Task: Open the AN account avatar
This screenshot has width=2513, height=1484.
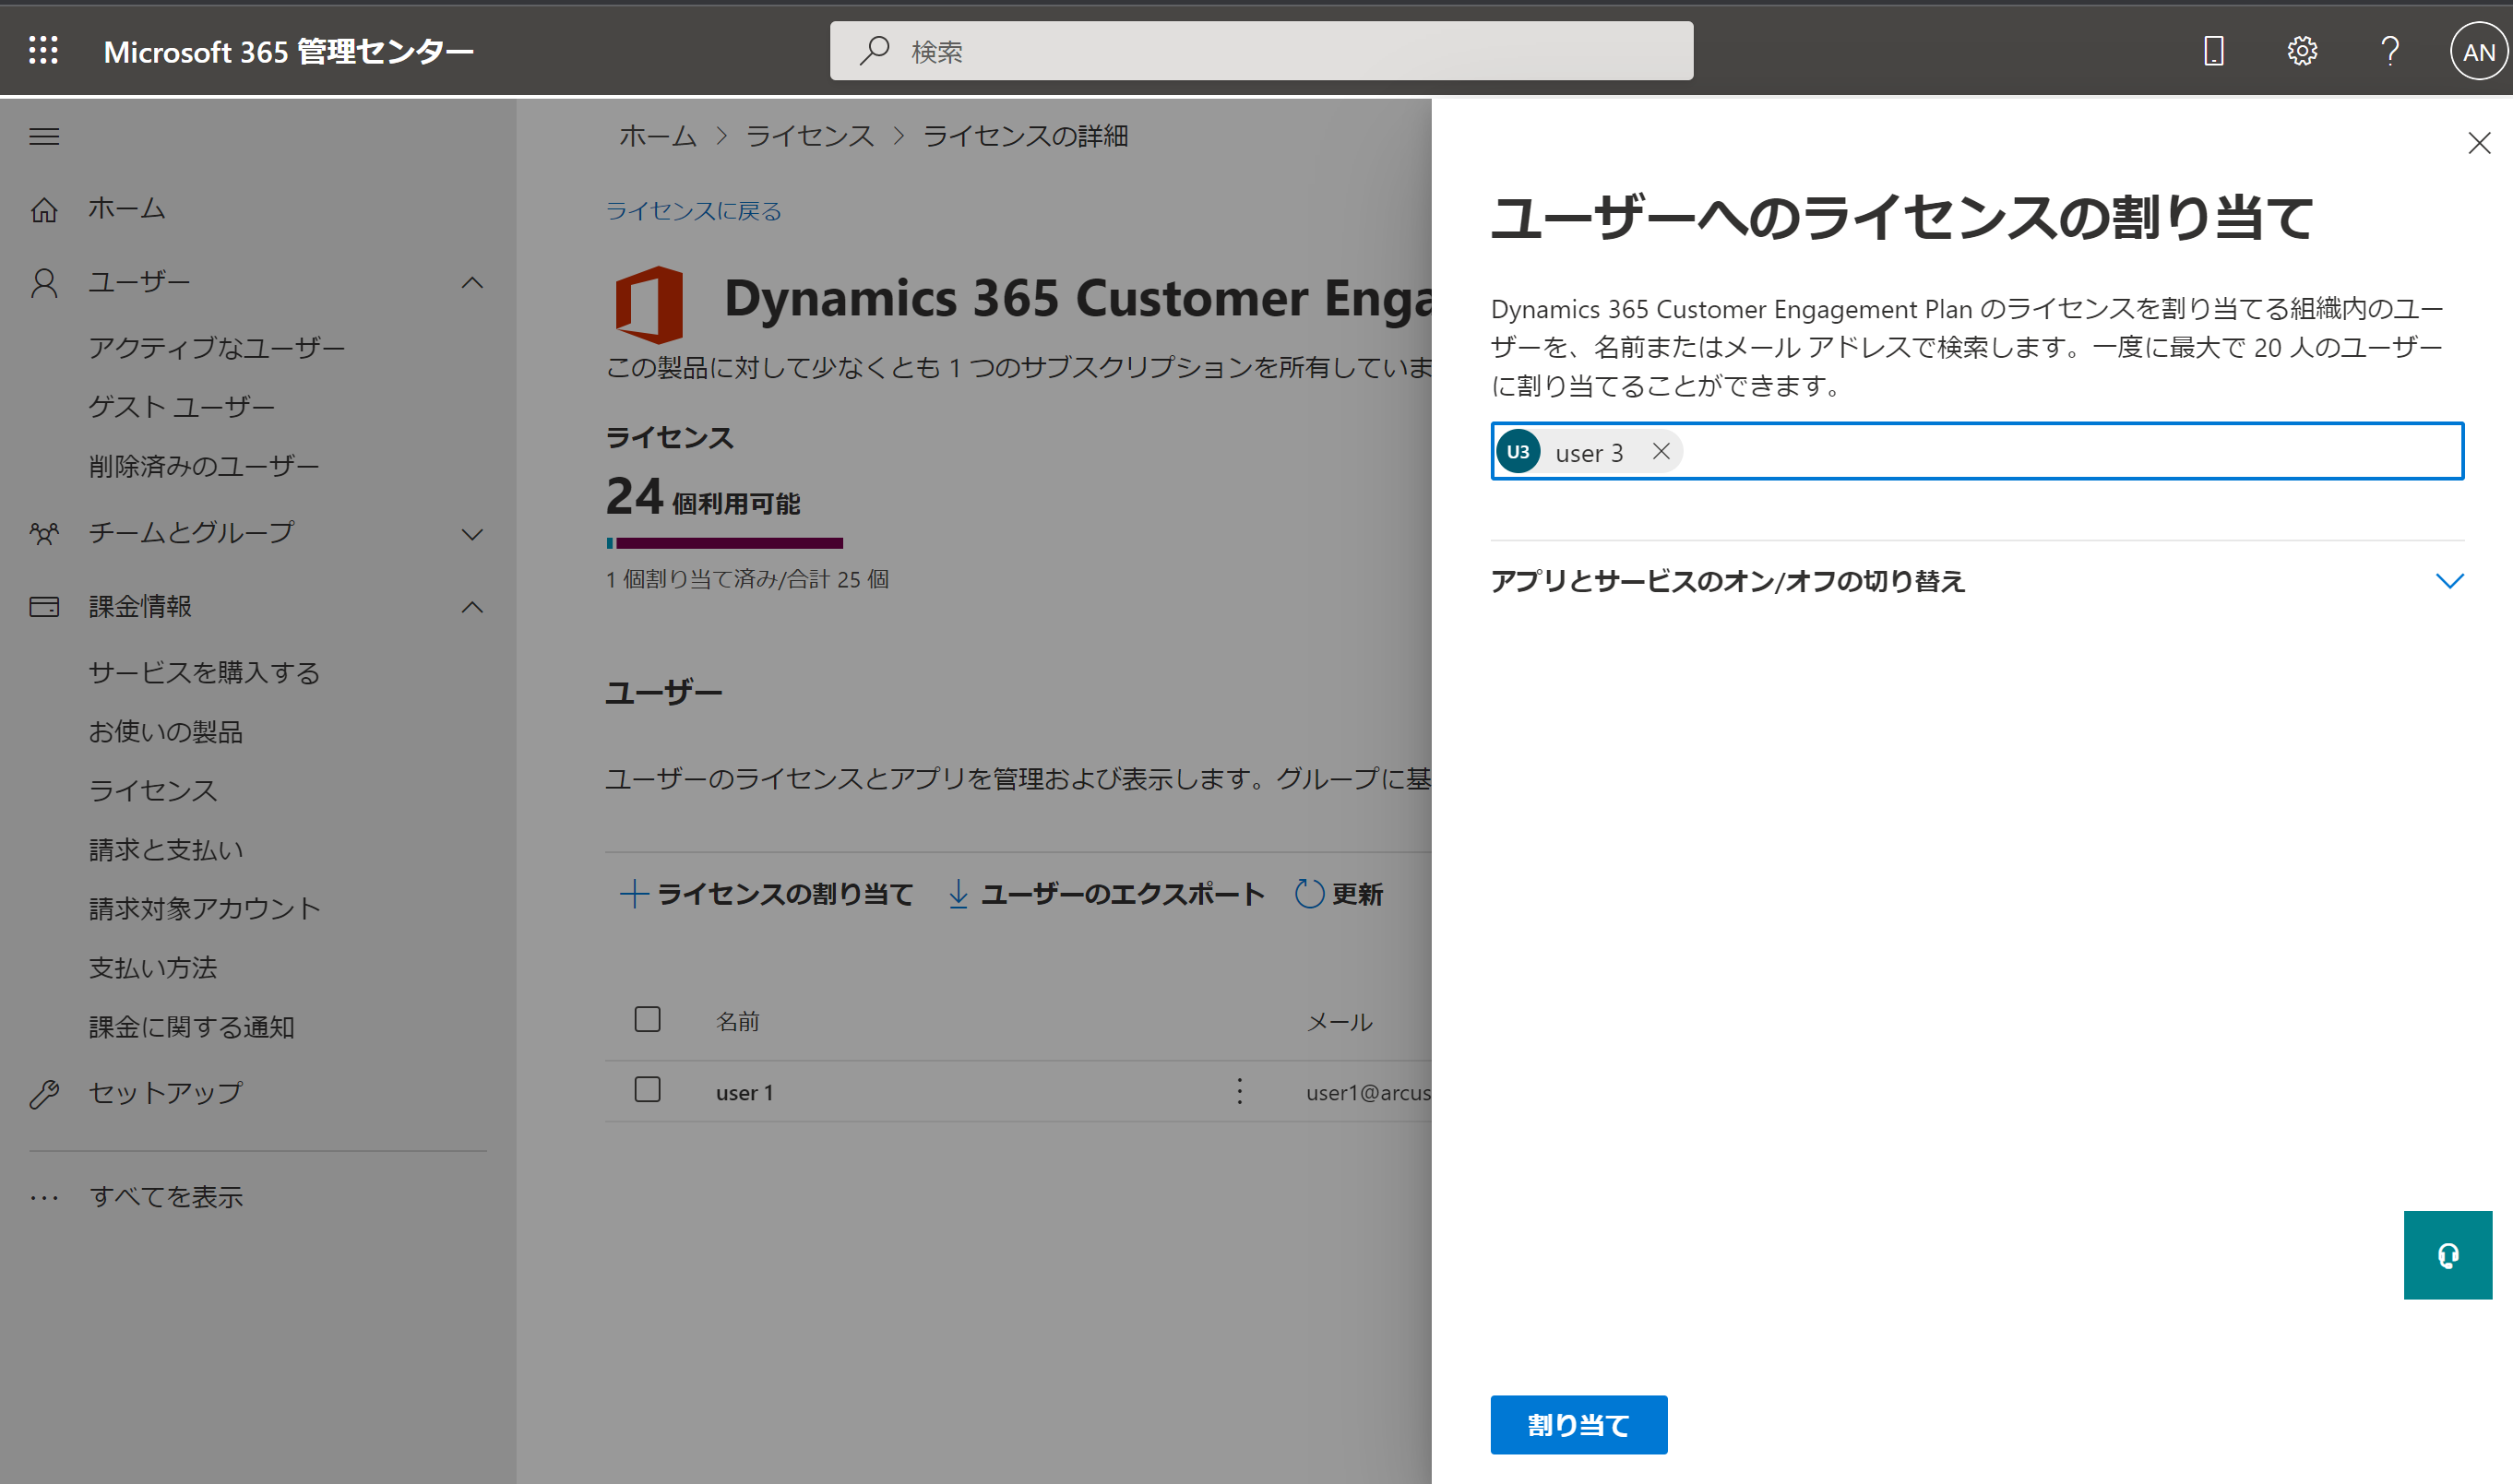Action: tap(2478, 51)
